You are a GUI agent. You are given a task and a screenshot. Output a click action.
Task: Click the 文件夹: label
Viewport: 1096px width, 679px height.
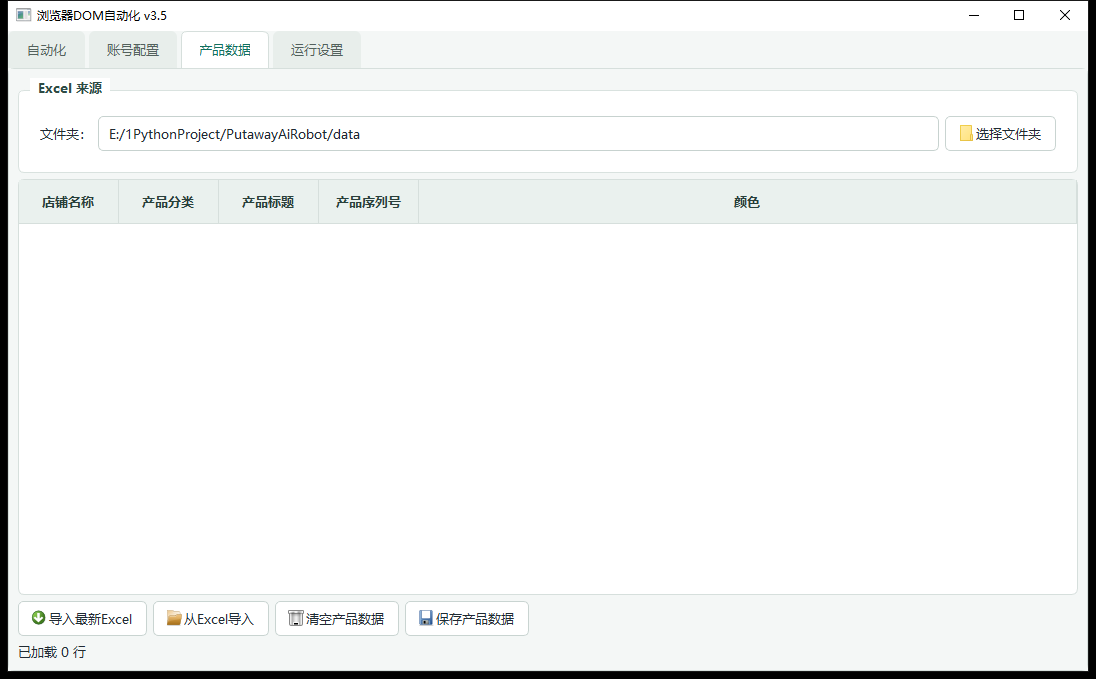pyautogui.click(x=62, y=134)
